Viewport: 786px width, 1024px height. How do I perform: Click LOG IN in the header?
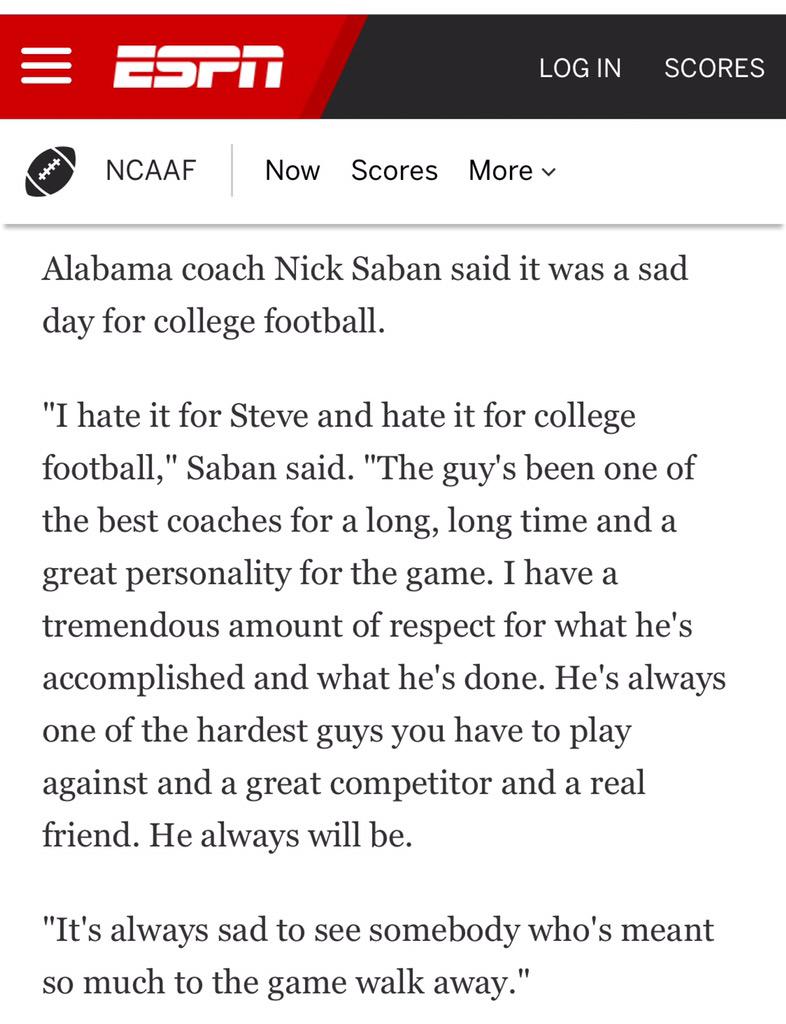click(x=580, y=68)
